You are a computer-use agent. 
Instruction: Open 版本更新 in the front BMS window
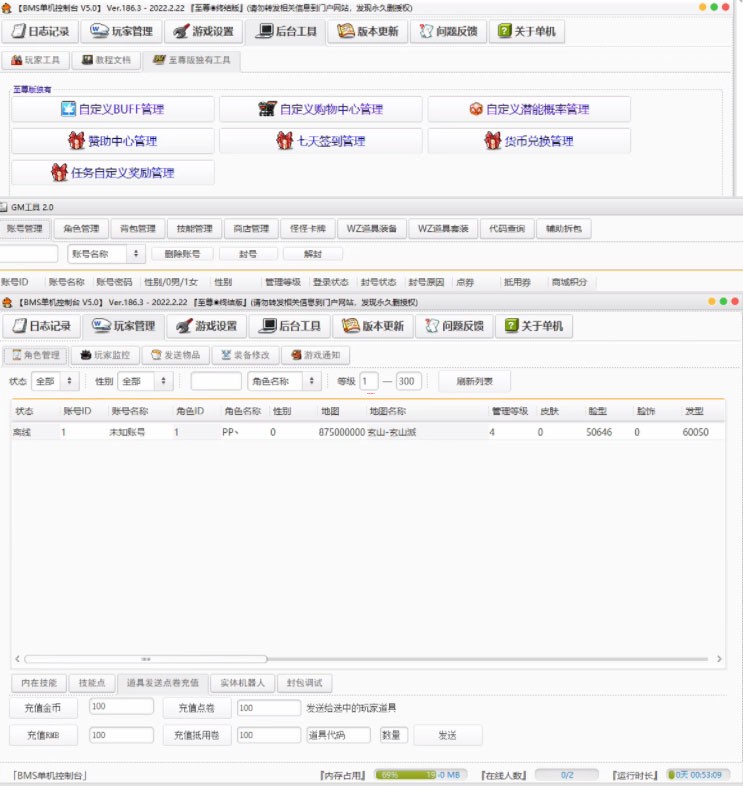pos(373,326)
